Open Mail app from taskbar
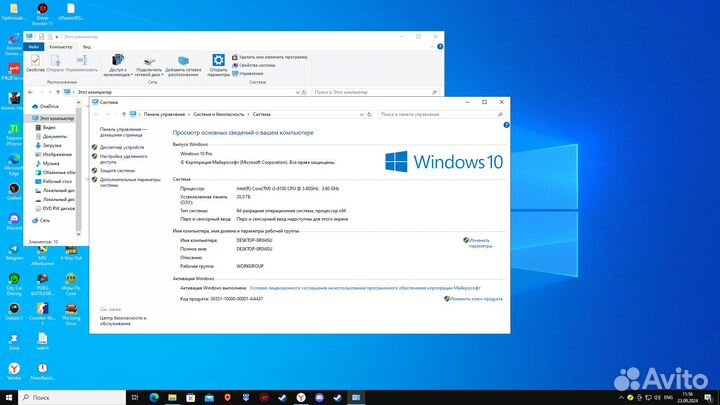This screenshot has width=720, height=405. click(x=209, y=398)
